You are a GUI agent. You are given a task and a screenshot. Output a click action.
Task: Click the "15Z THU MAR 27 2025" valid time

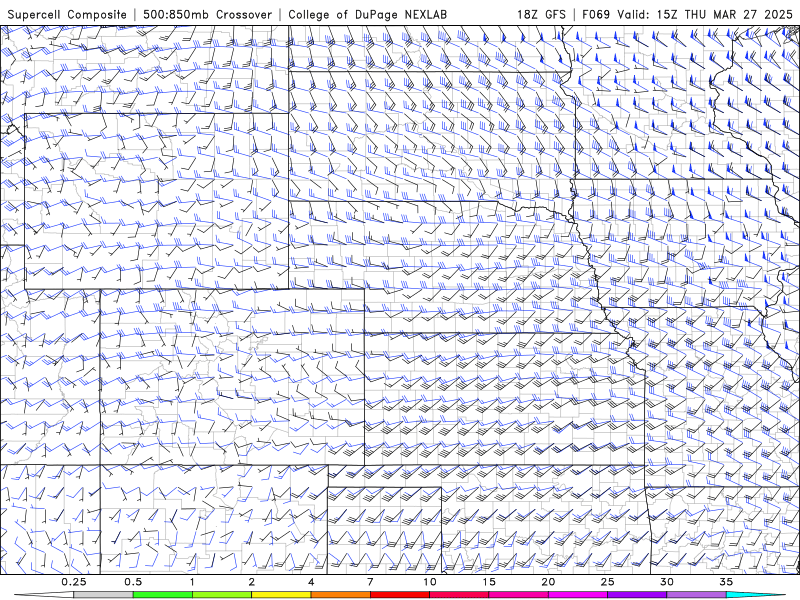click(x=724, y=14)
